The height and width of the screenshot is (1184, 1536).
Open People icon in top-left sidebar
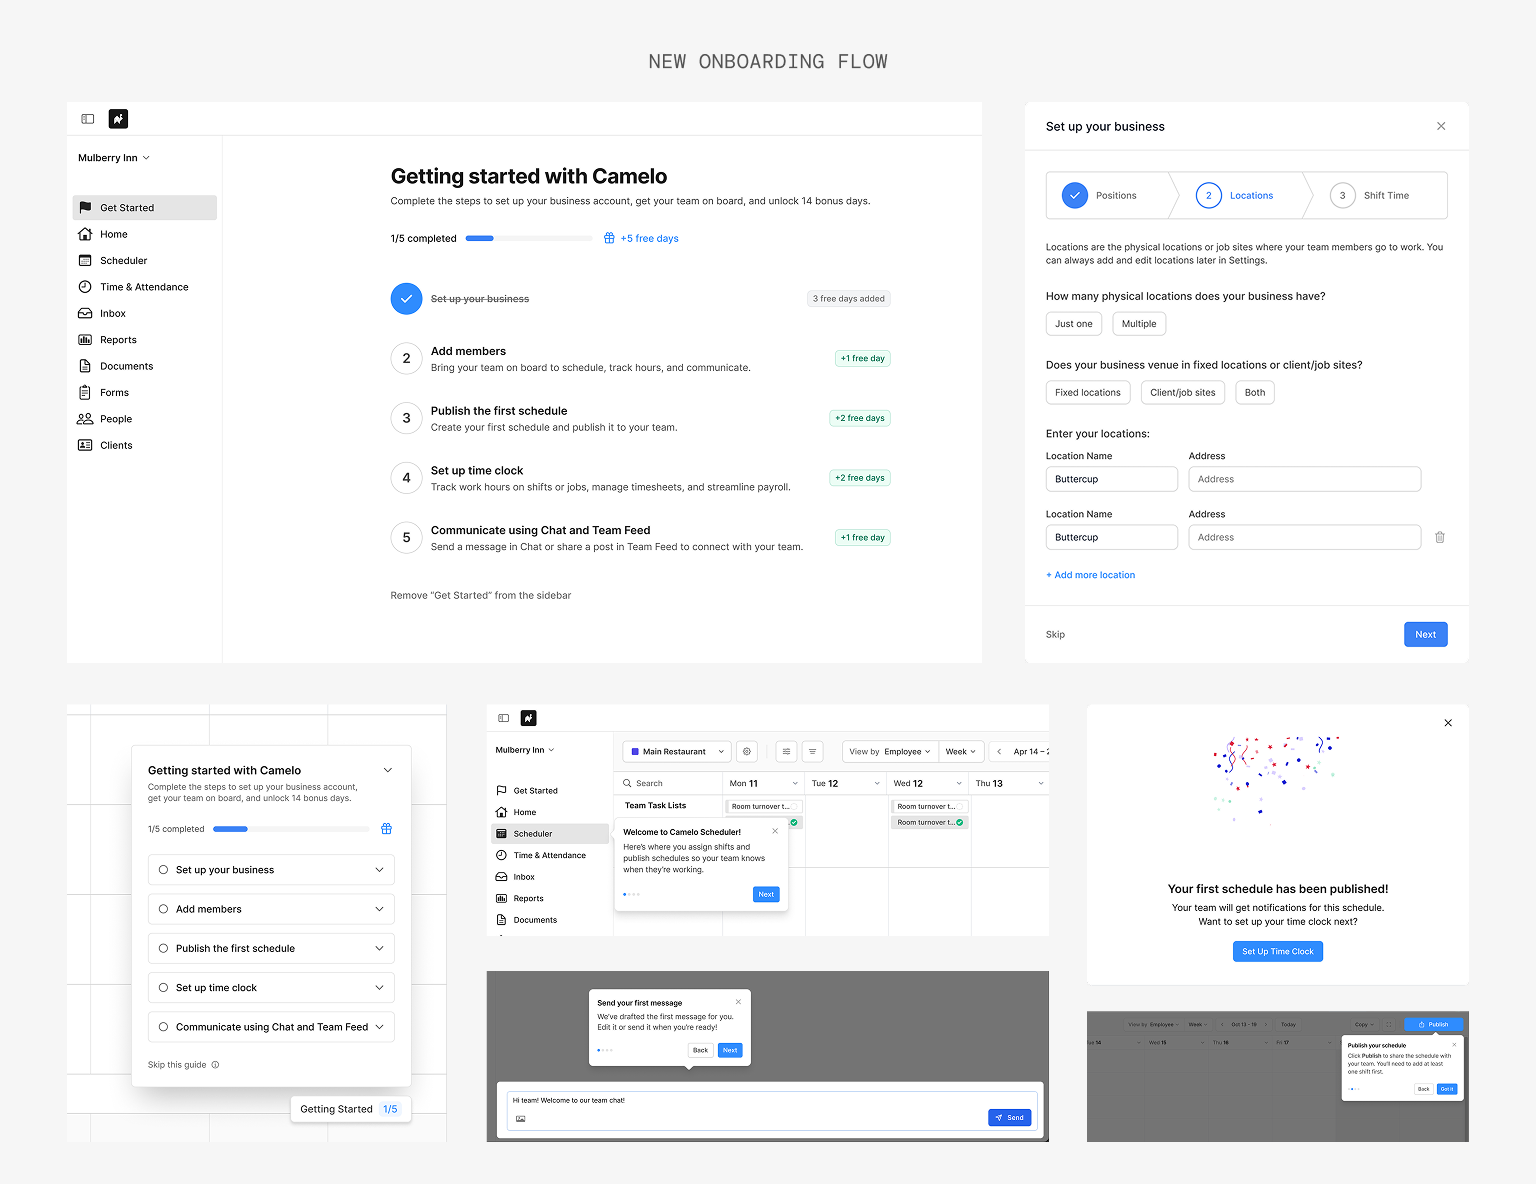coord(85,419)
